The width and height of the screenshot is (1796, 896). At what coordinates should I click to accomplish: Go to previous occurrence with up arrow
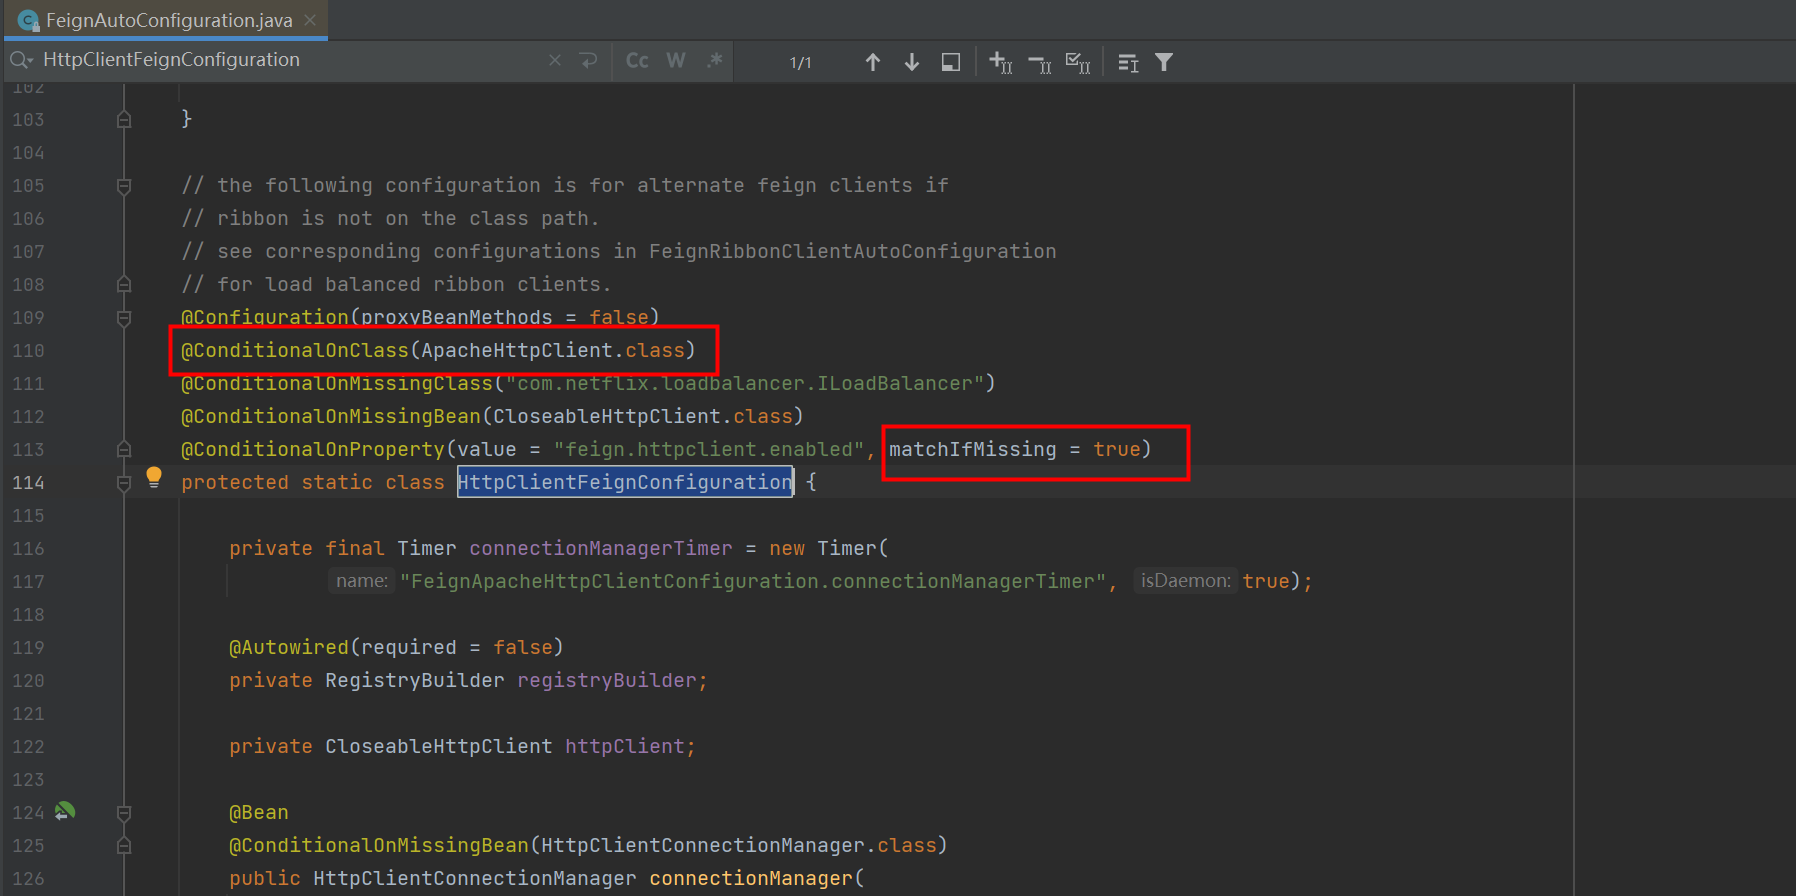[873, 62]
